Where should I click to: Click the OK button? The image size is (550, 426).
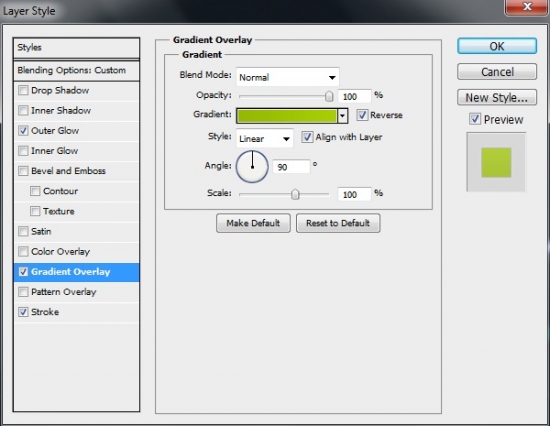[497, 46]
